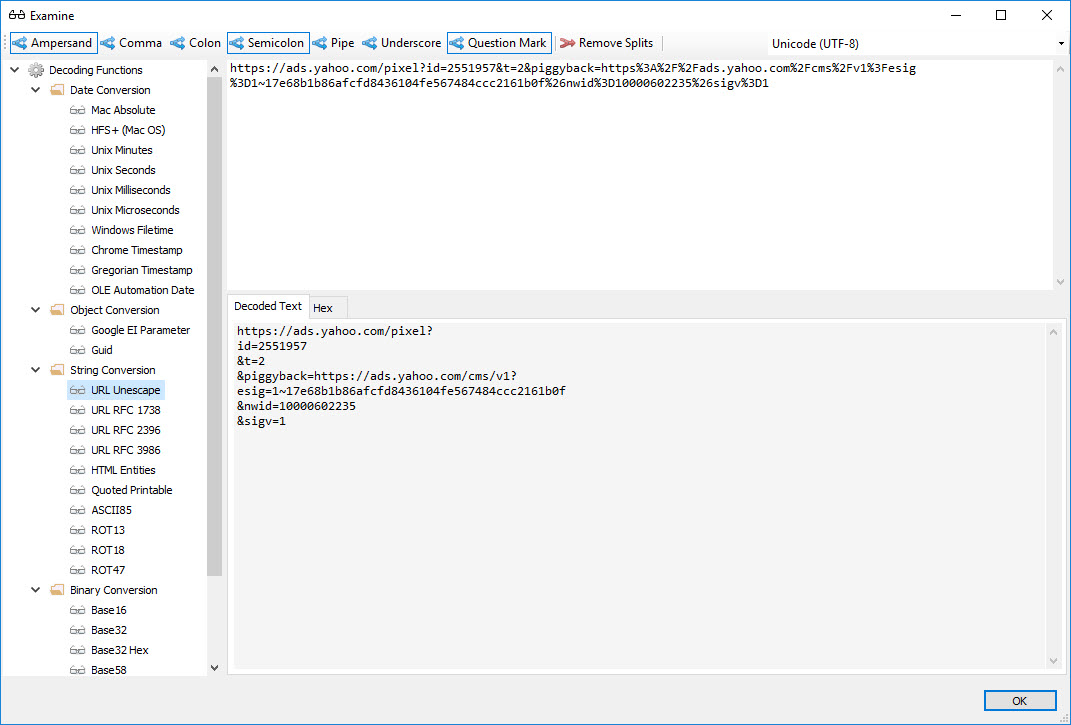This screenshot has width=1071, height=725.
Task: Select the URL RFC 3986 decoder
Action: click(126, 450)
